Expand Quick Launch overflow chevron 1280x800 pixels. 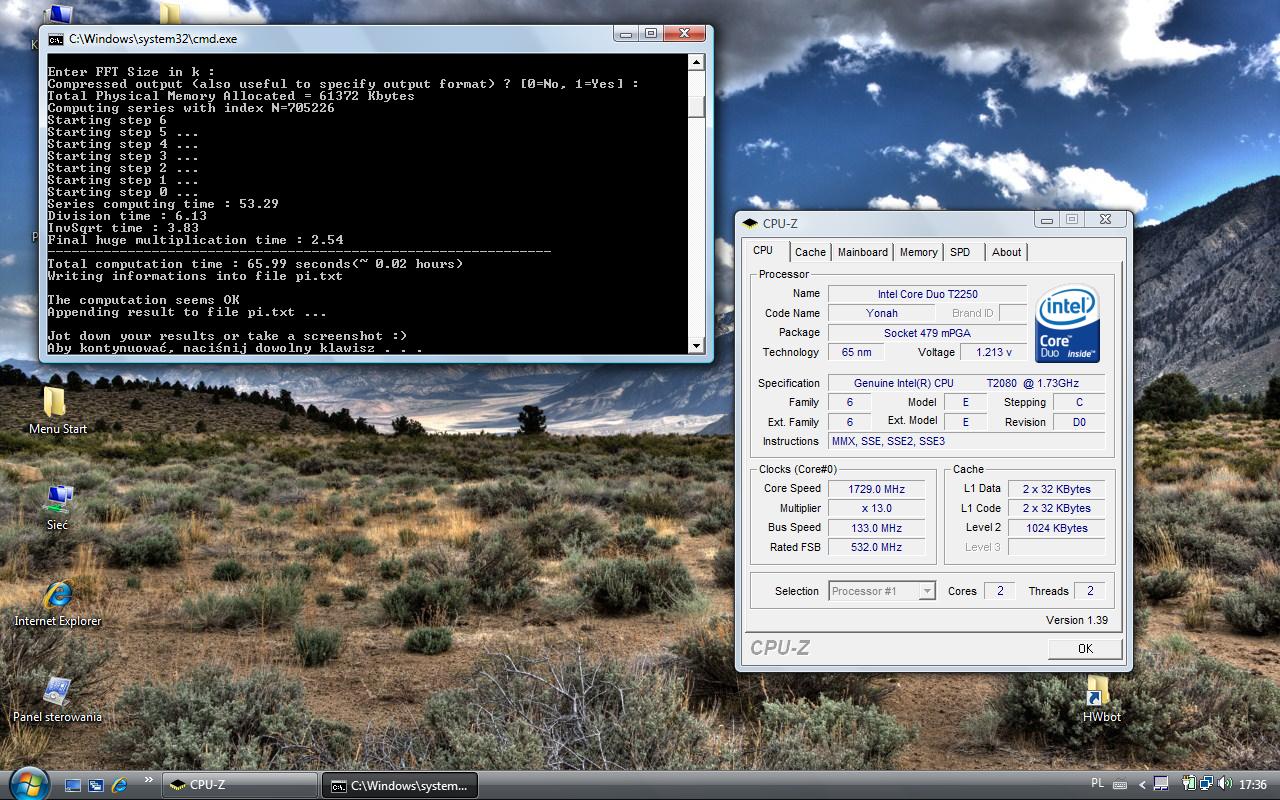(x=149, y=779)
